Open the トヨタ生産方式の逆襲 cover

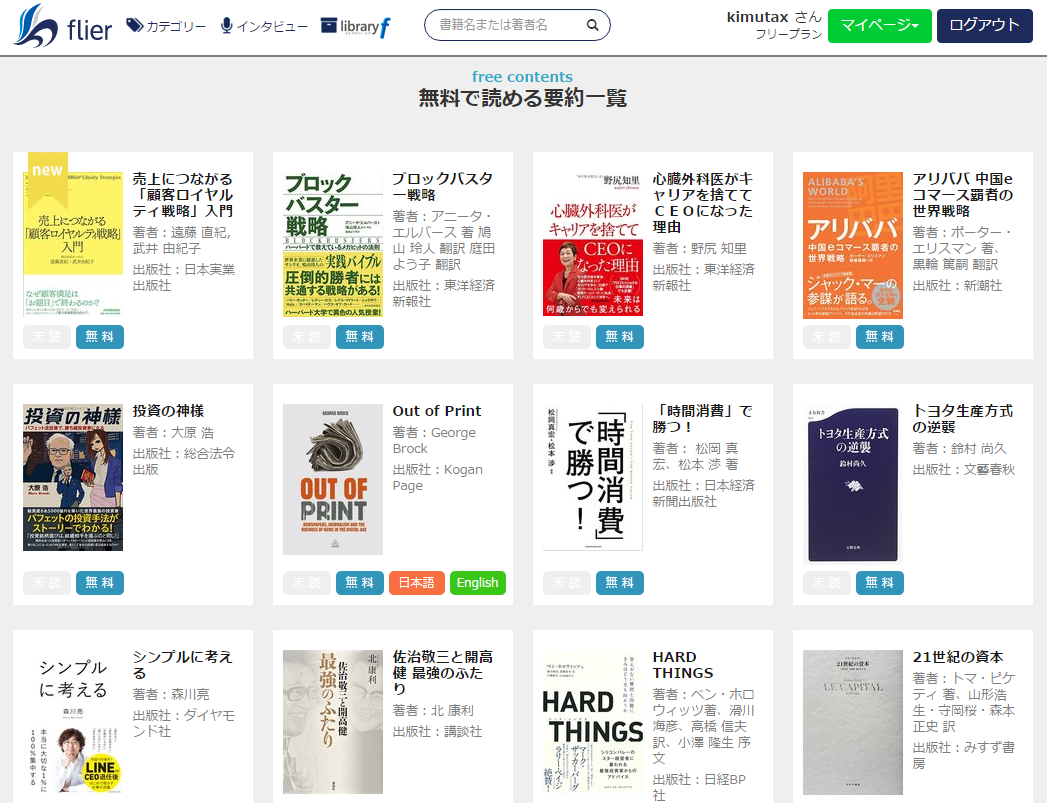(x=853, y=484)
